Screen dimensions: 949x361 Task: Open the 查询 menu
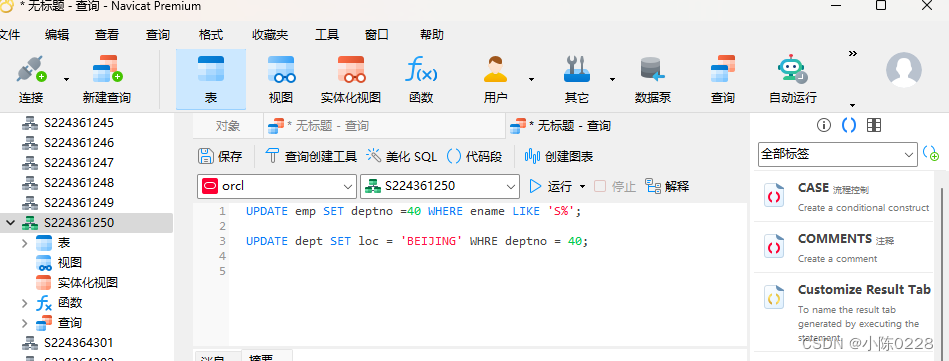(158, 35)
